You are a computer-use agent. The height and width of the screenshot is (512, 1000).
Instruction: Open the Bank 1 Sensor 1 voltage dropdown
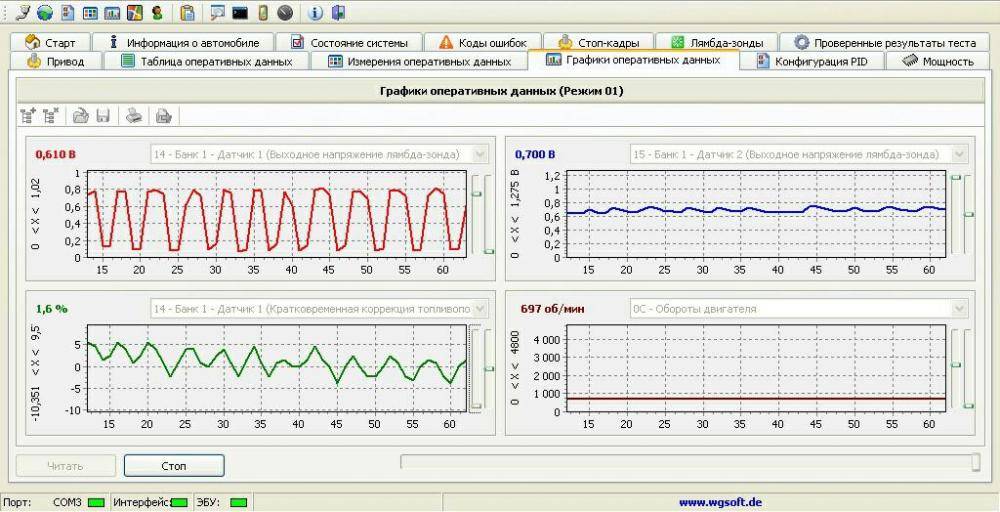click(479, 154)
